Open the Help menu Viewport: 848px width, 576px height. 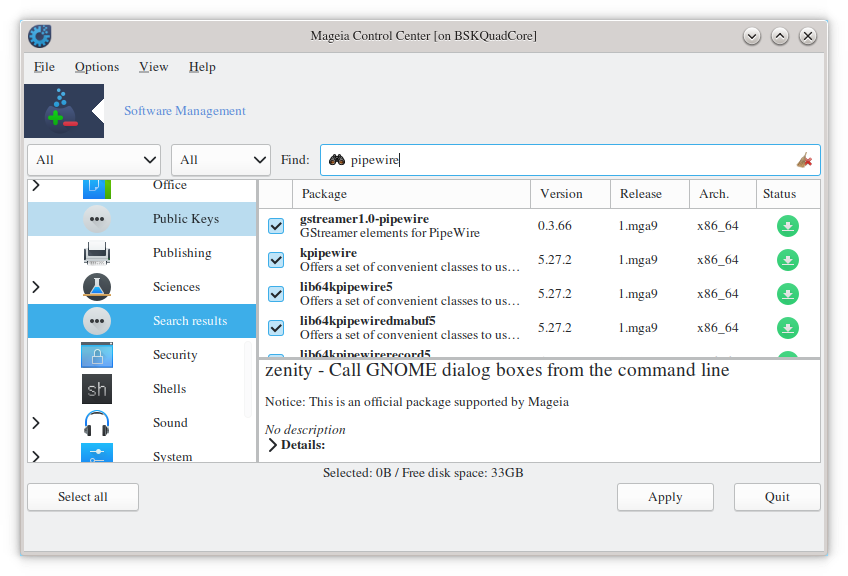coord(202,67)
